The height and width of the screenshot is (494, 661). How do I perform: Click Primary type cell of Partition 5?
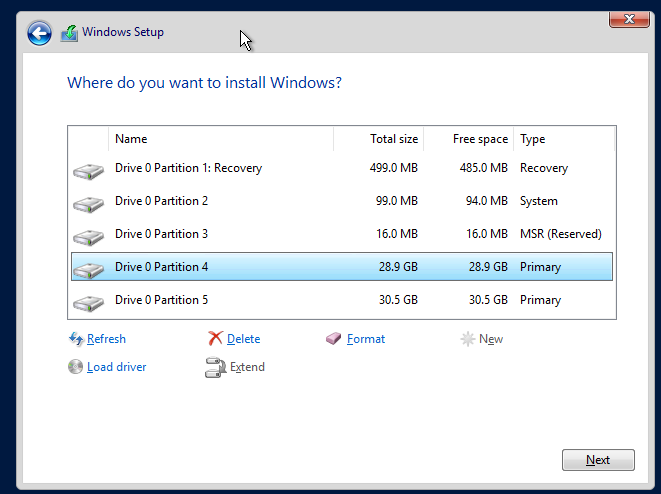[540, 299]
